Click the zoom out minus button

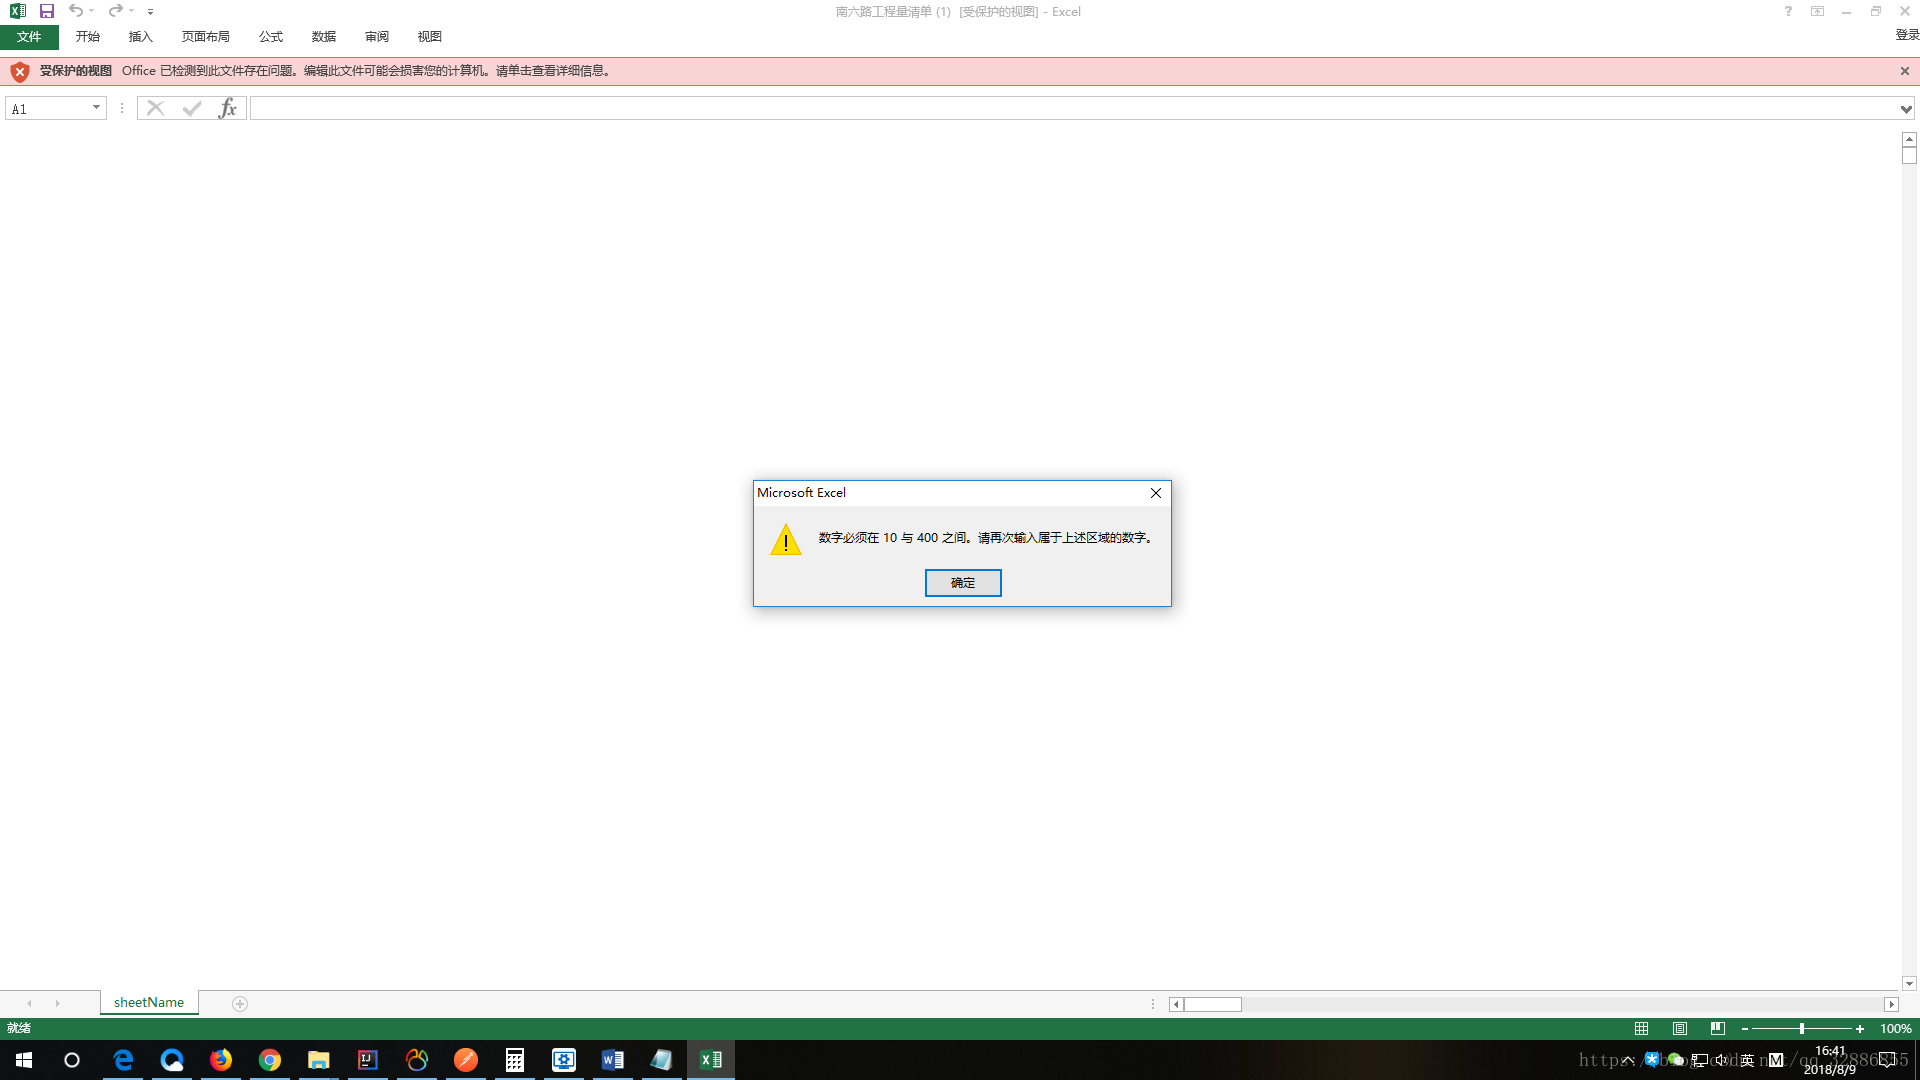(1745, 1029)
